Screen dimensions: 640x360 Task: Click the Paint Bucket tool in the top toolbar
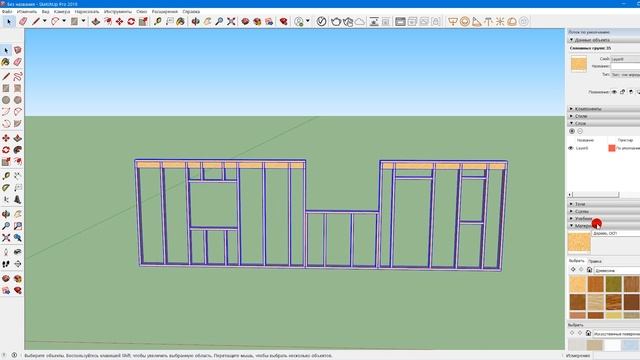click(180, 21)
